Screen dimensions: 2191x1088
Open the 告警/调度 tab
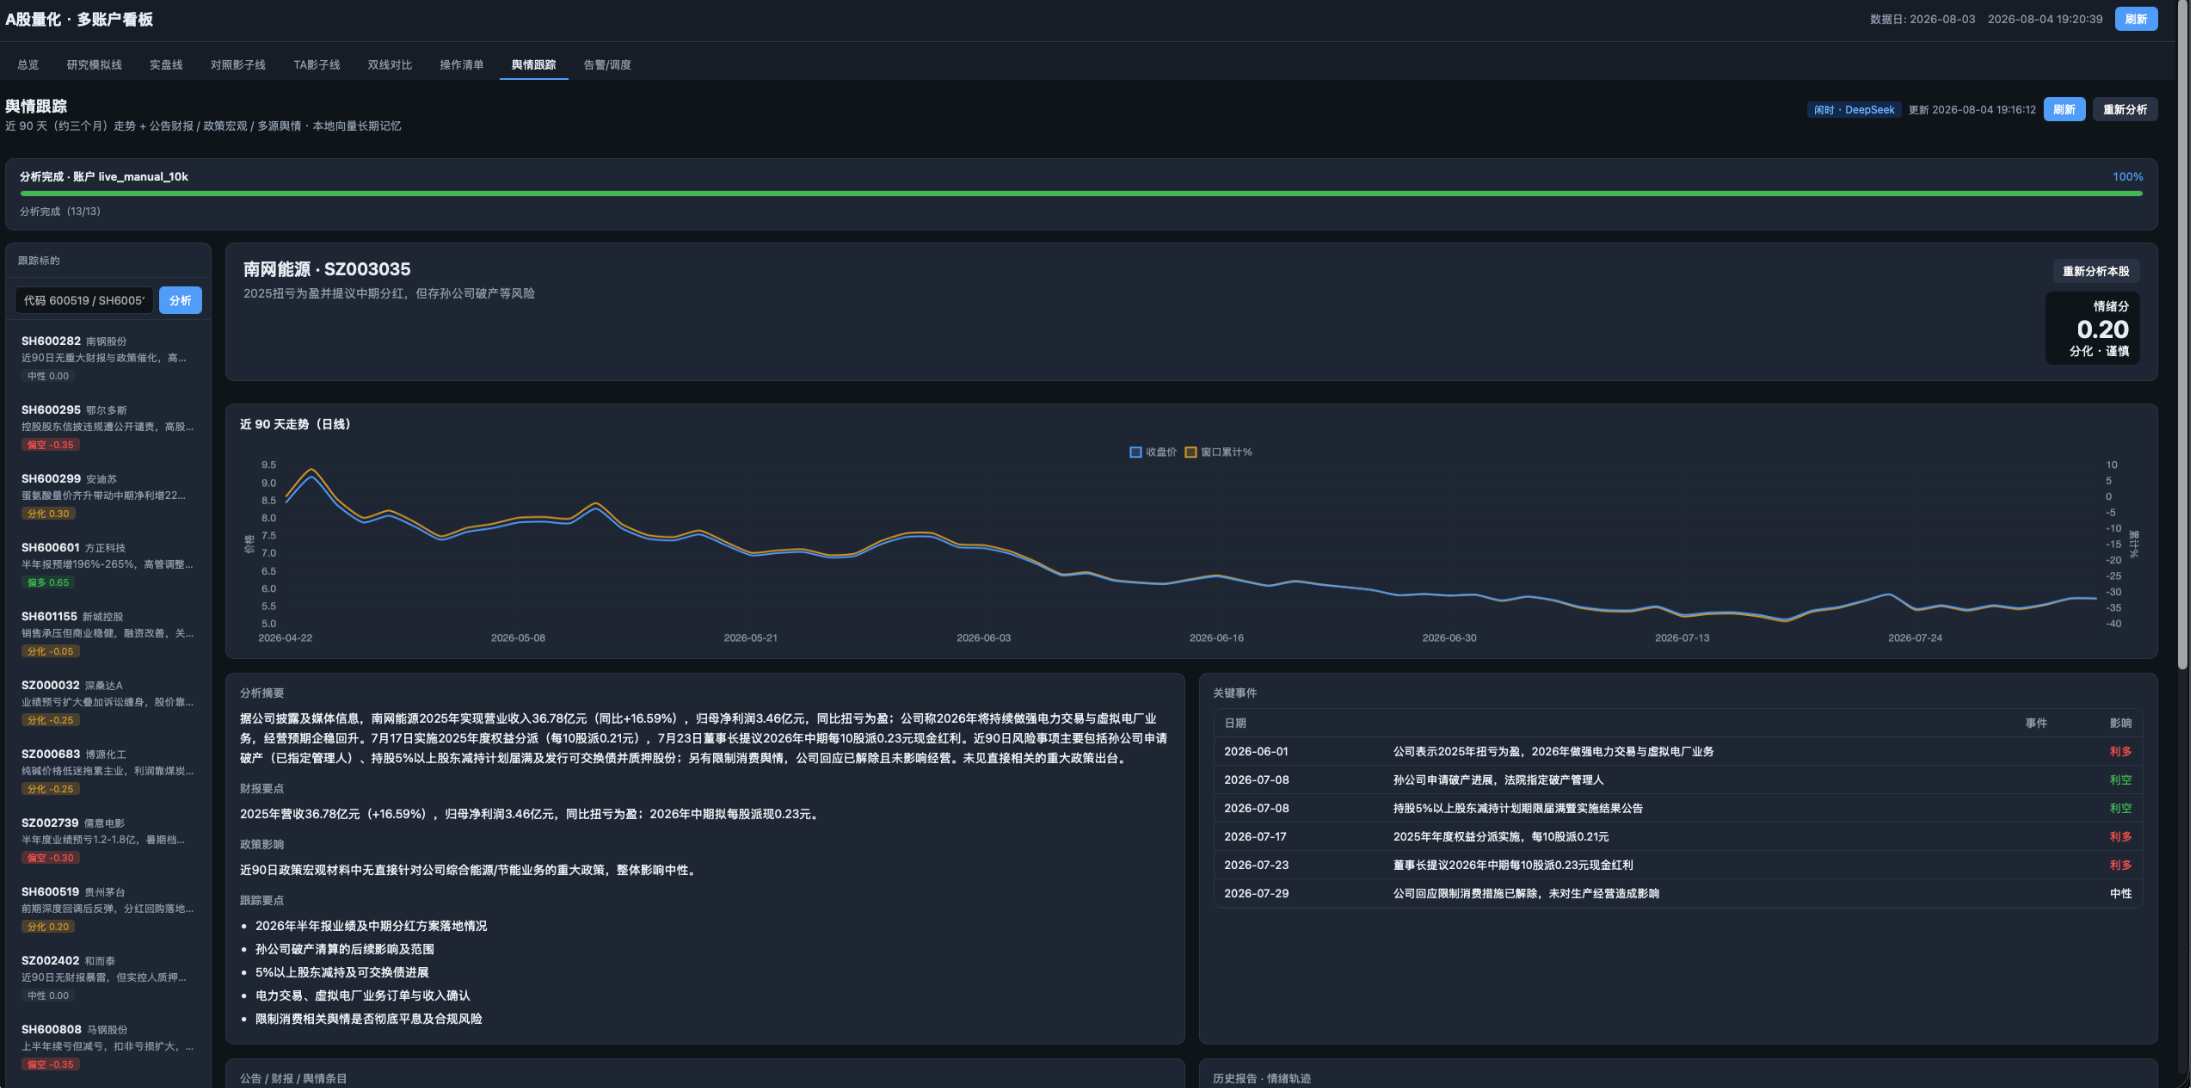point(607,65)
